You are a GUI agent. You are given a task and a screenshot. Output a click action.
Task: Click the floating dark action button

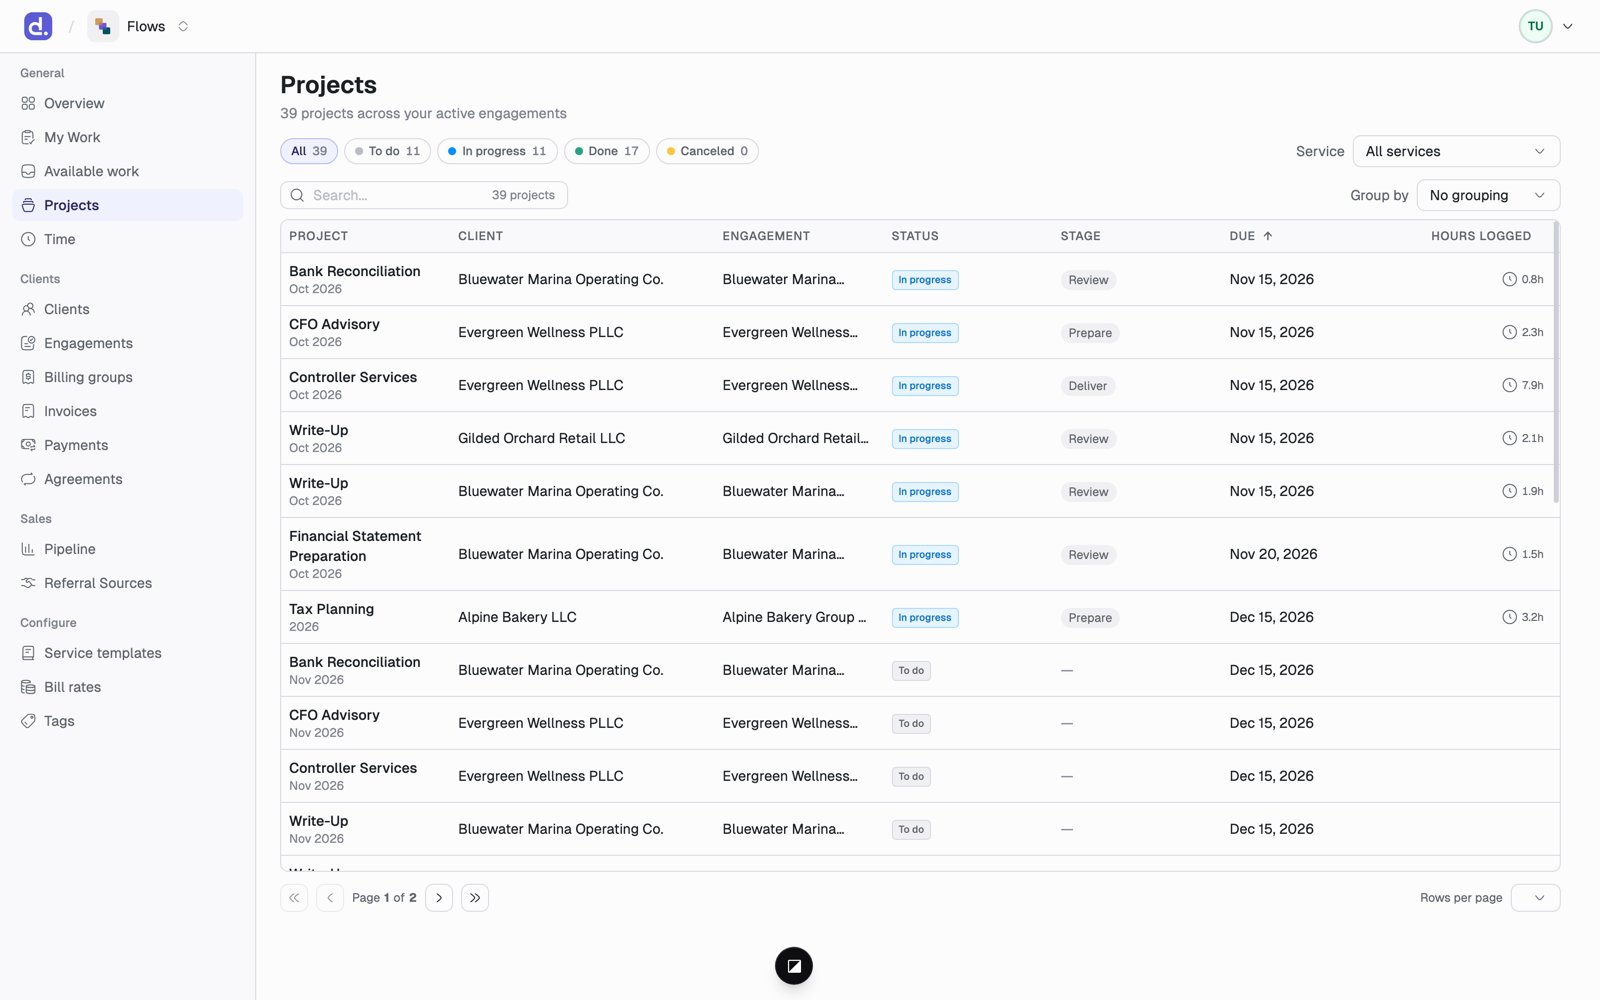(794, 966)
